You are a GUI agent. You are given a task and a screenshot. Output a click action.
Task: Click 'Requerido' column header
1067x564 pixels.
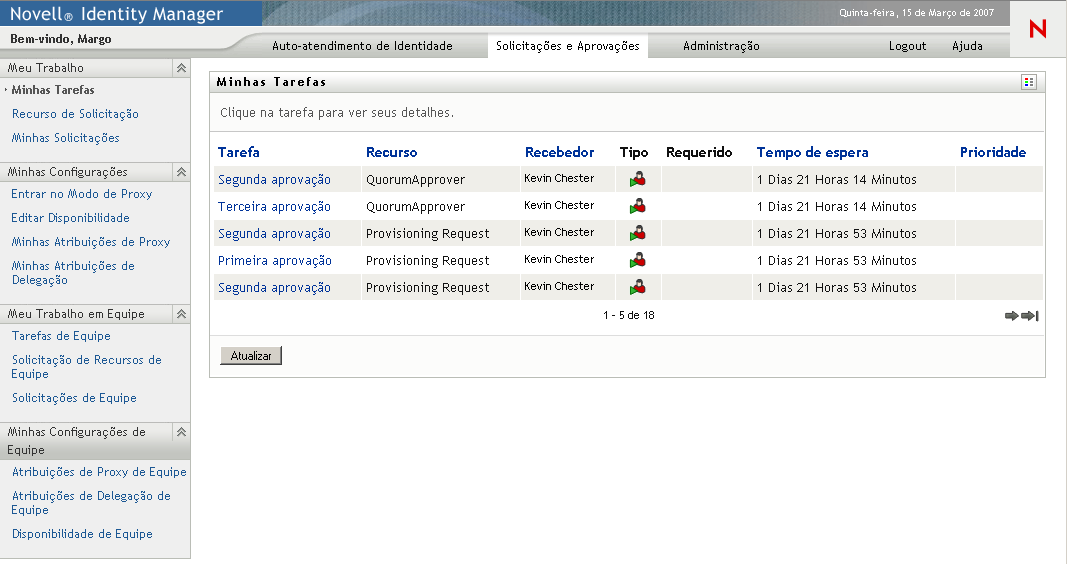[x=699, y=152]
